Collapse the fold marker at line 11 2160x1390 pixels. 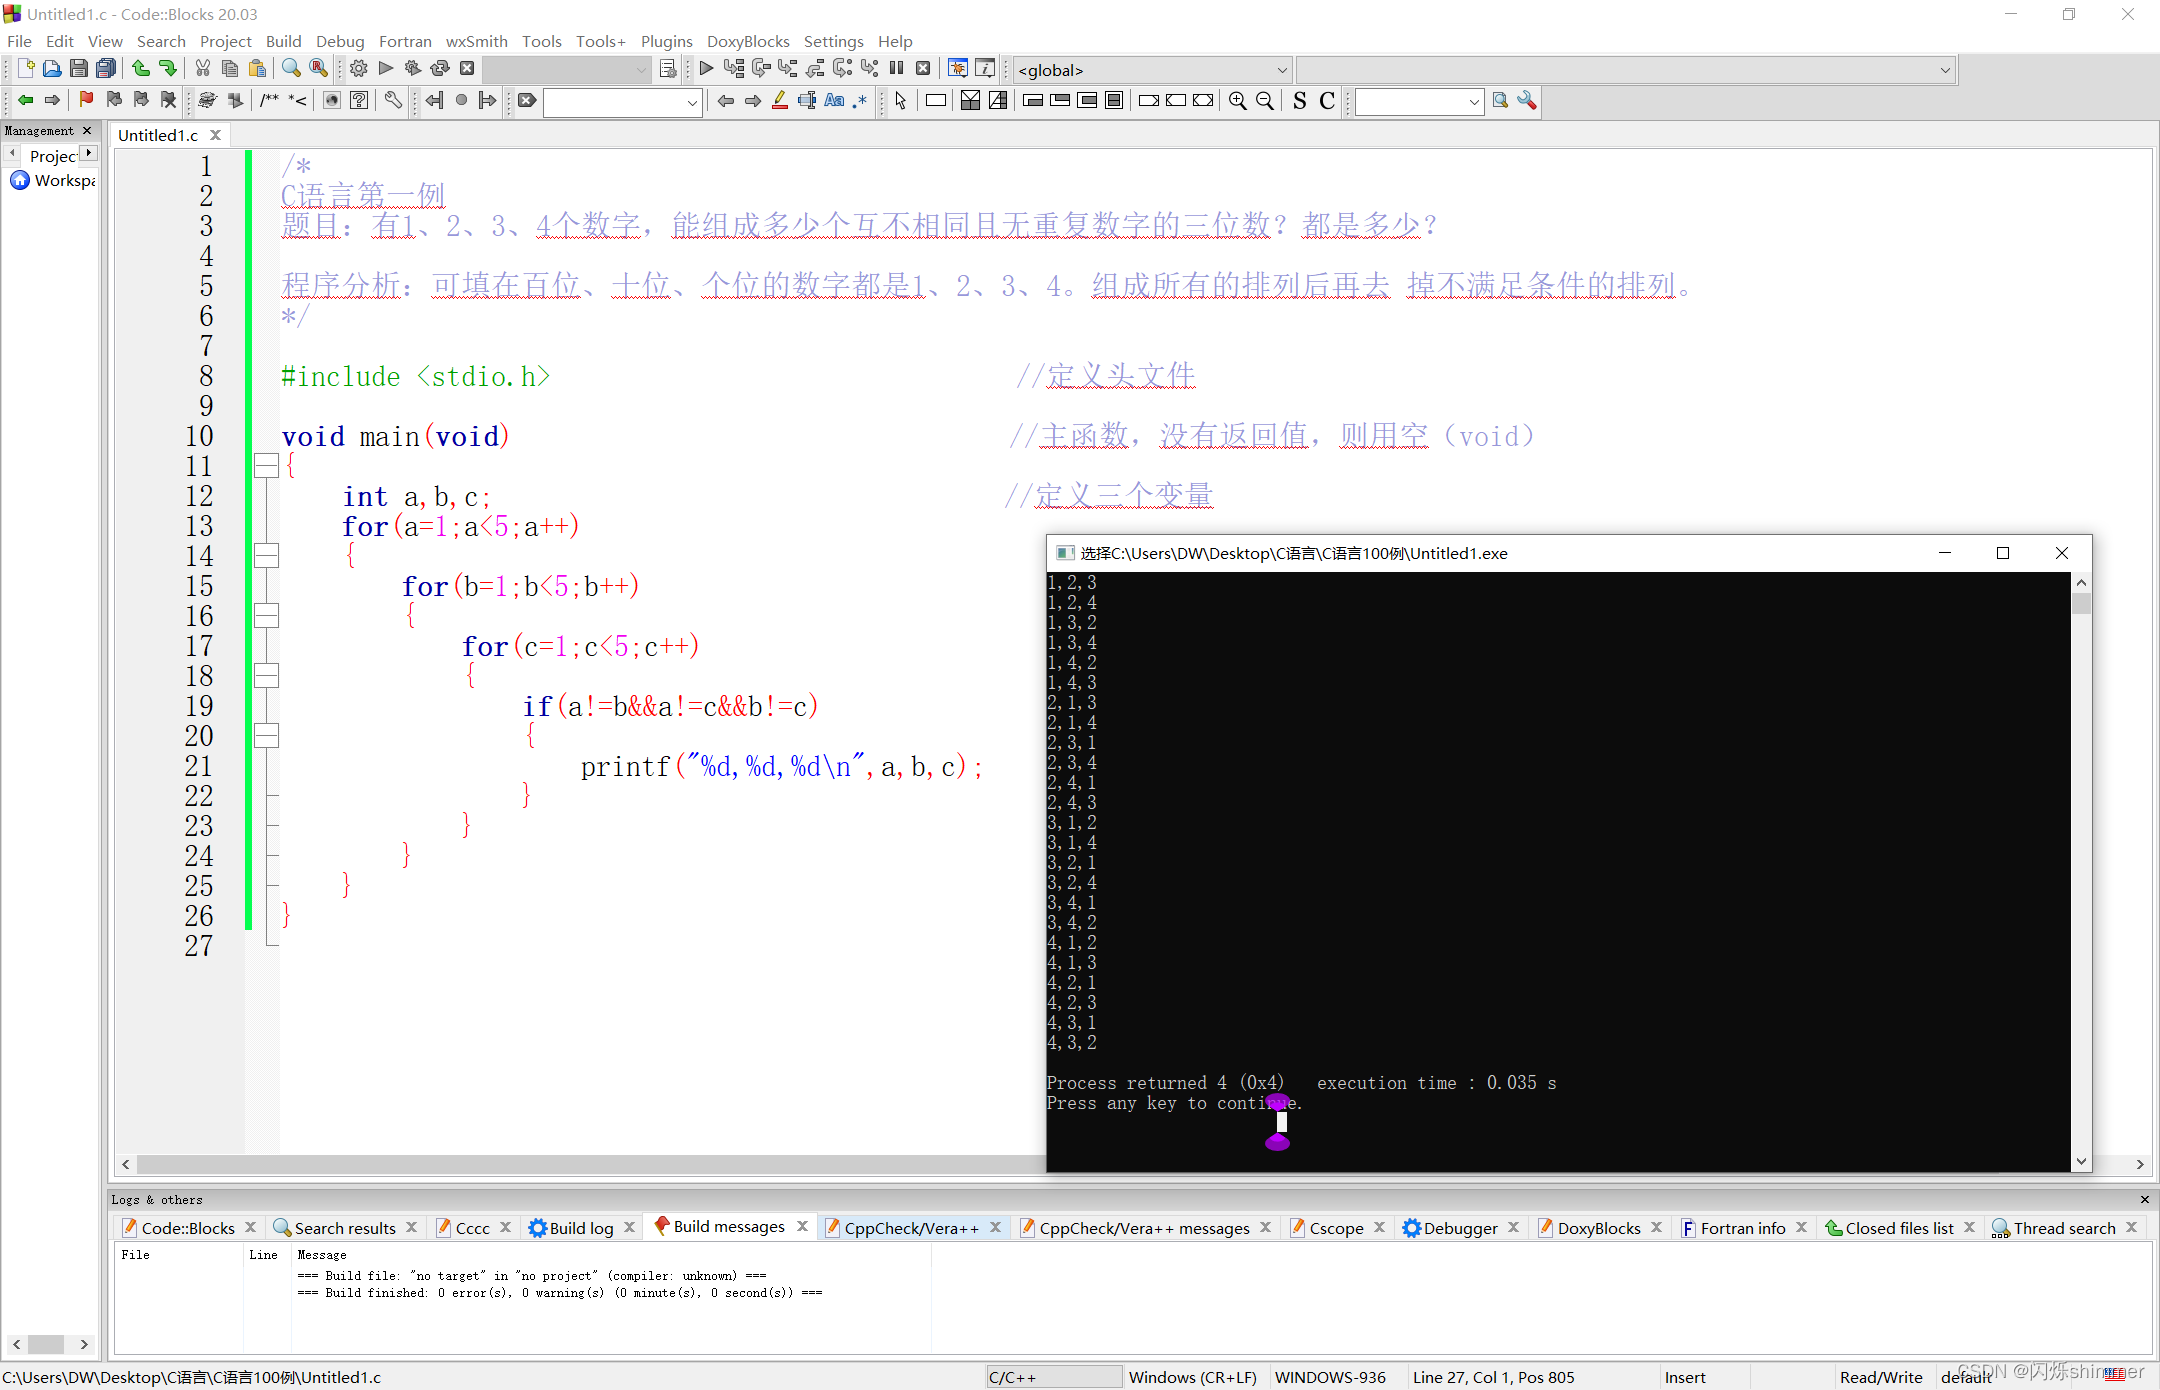coord(266,466)
